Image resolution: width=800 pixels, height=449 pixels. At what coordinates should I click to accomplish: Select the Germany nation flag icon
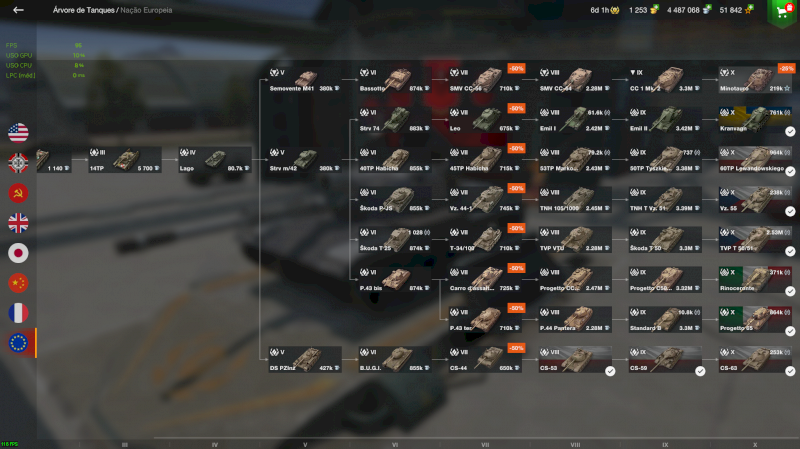18,163
